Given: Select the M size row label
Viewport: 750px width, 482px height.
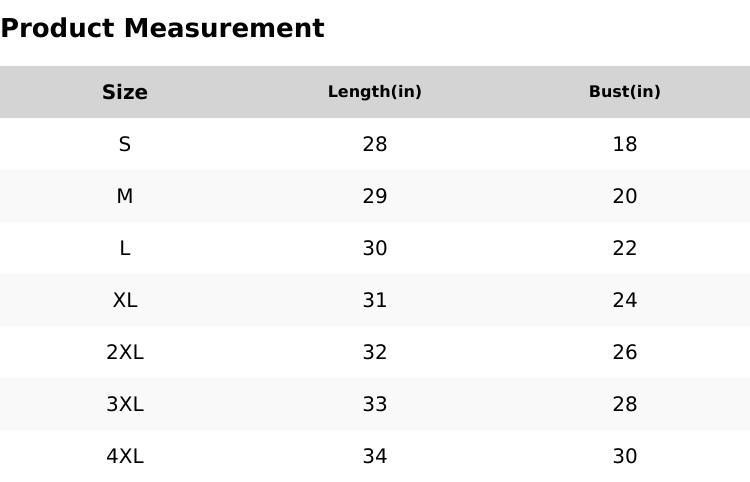Looking at the screenshot, I should point(125,196).
